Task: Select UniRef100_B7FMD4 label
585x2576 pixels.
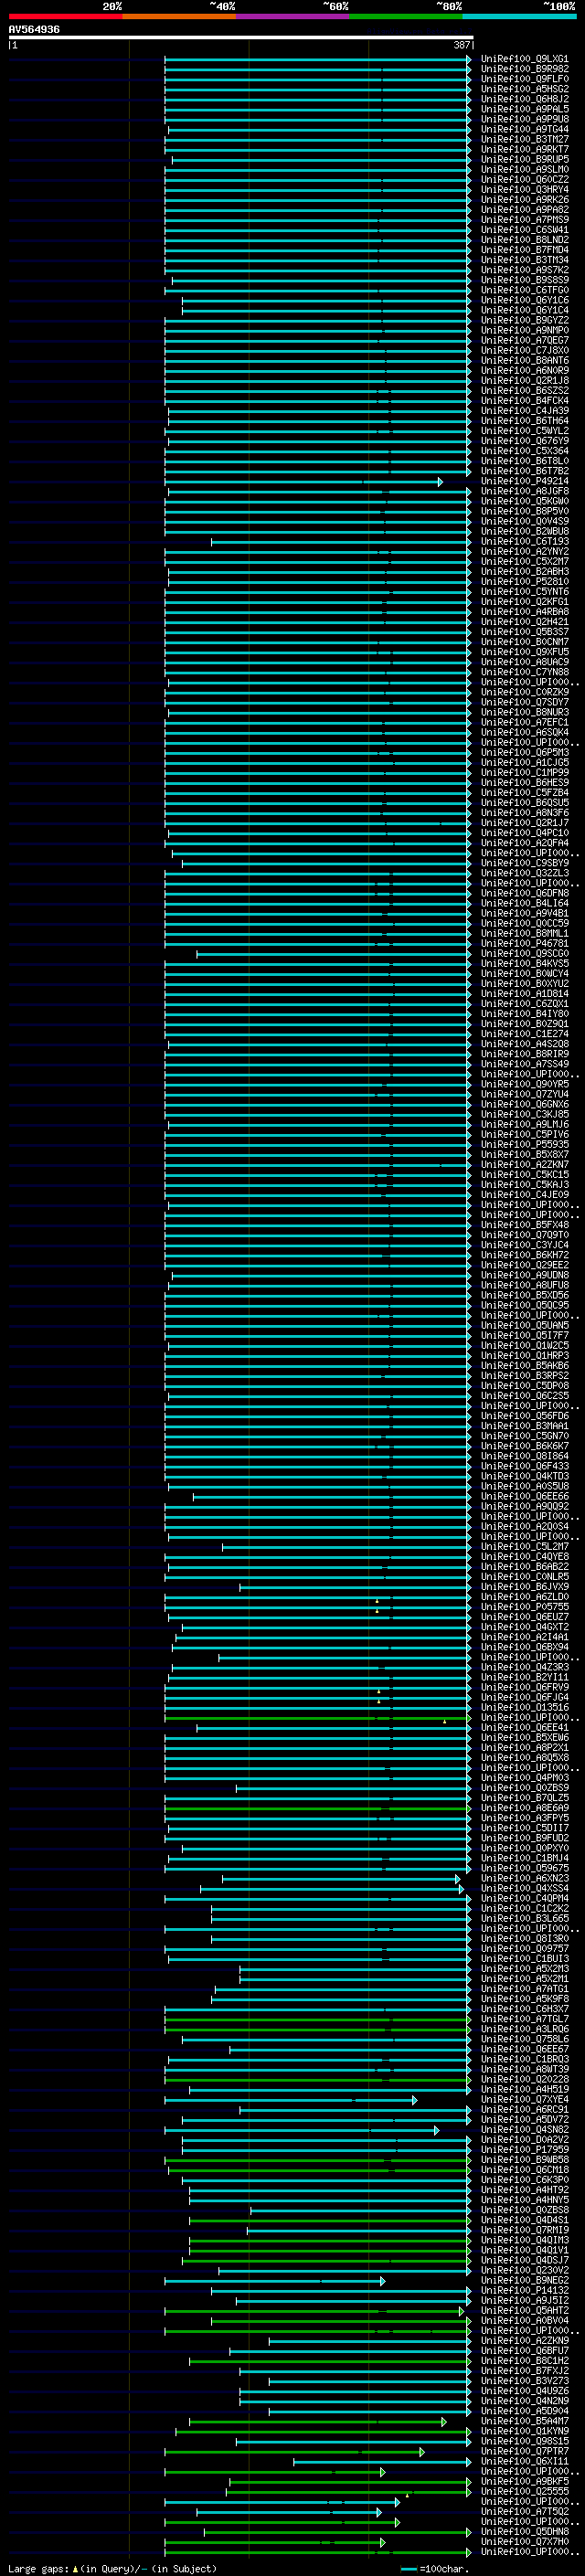Action: tap(525, 250)
